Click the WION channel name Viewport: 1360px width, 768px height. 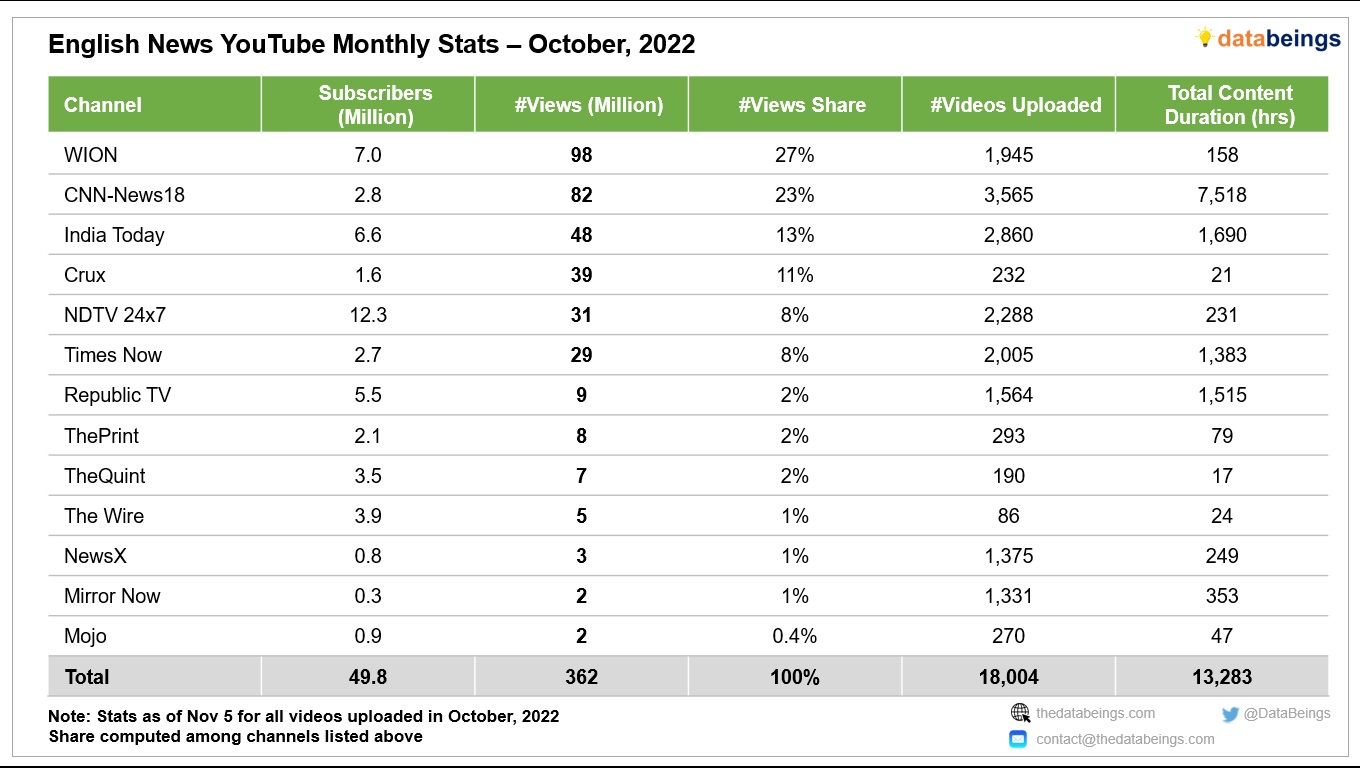(x=91, y=155)
